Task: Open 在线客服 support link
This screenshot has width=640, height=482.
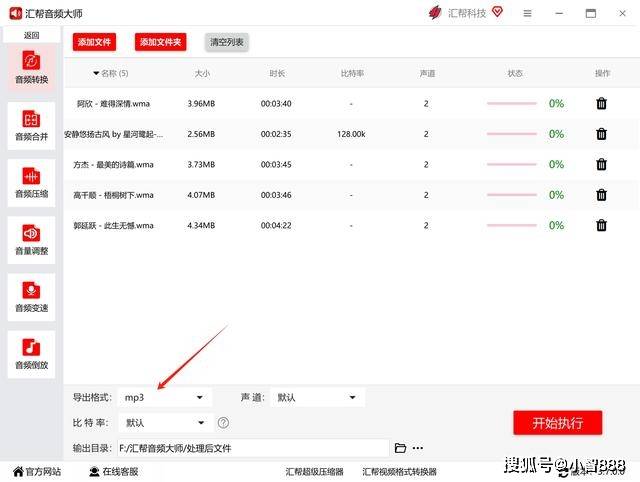Action: 113,472
